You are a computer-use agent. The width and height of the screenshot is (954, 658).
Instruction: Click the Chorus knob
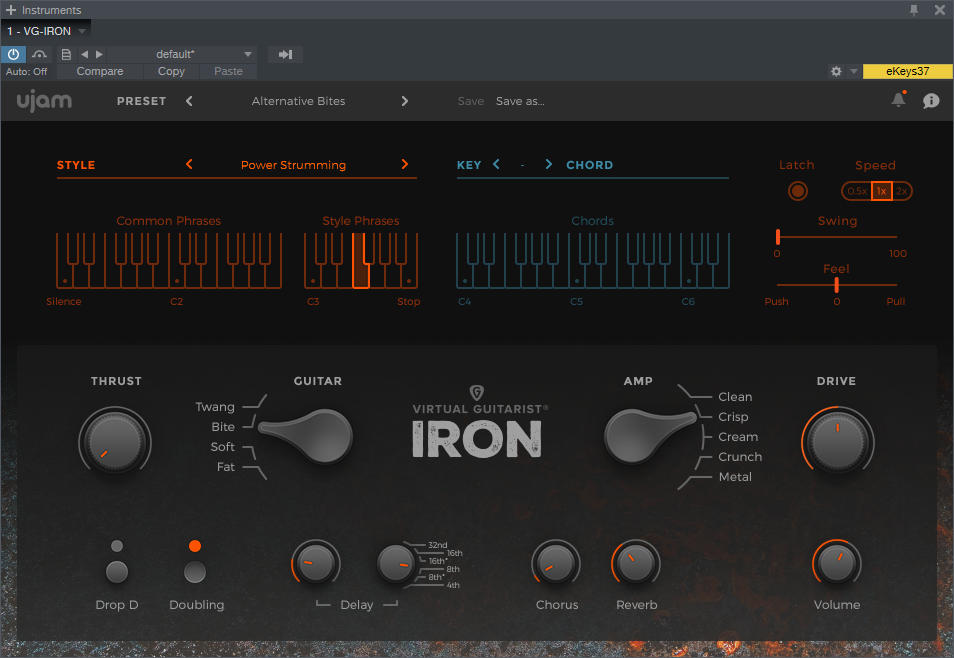[555, 564]
